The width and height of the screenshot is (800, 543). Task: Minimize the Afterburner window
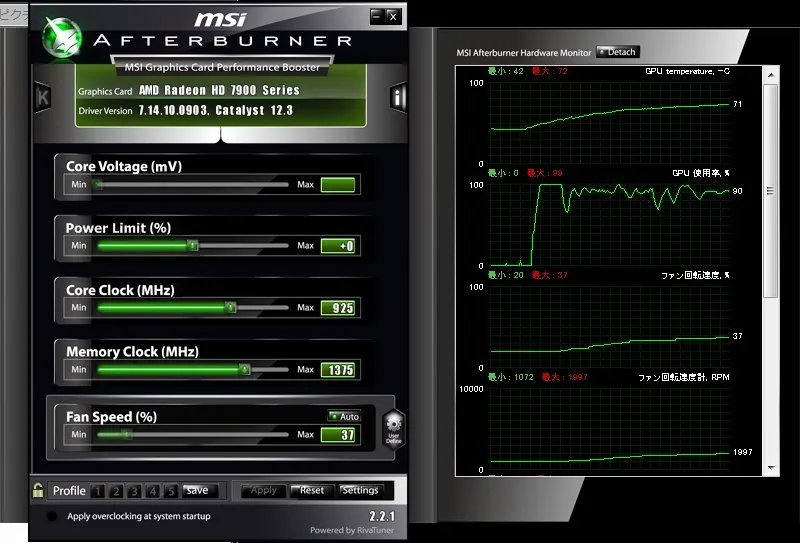(377, 17)
